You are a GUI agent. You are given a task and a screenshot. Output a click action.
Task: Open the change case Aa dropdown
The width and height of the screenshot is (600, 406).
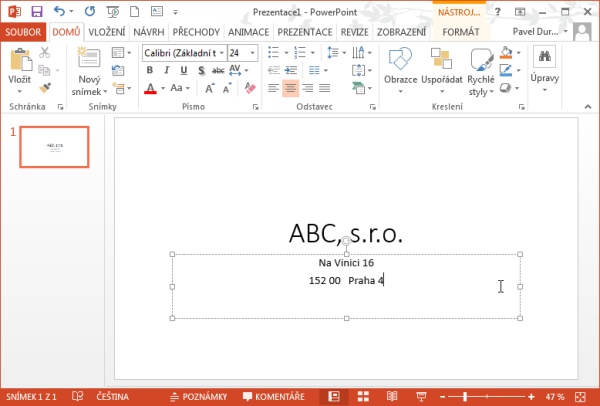coord(180,88)
